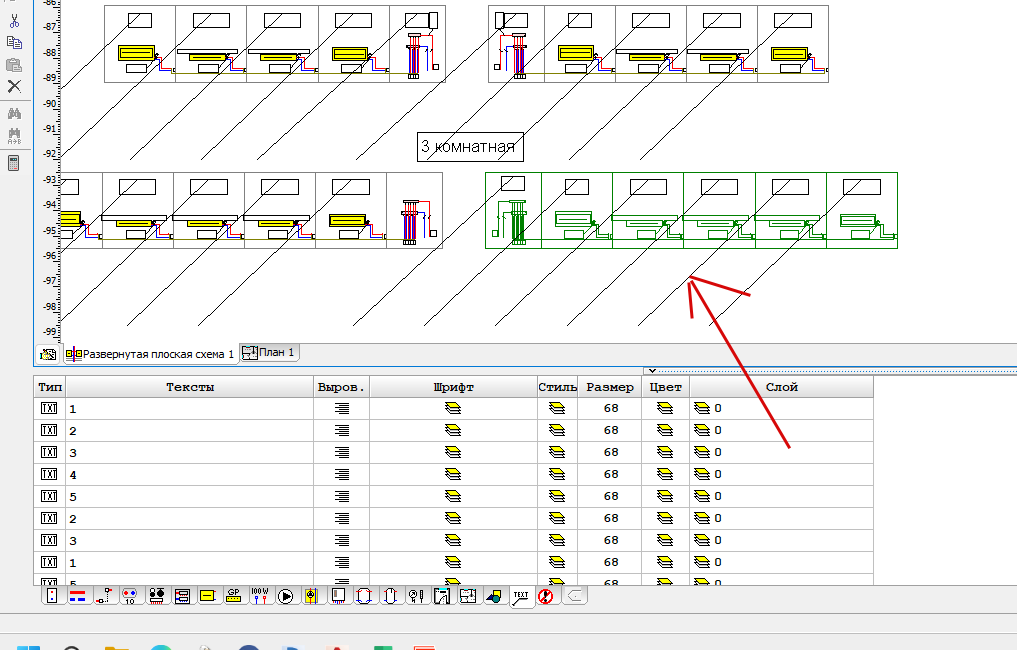Click the circled play arrow tool
Image resolution: width=1017 pixels, height=650 pixels.
[x=285, y=596]
